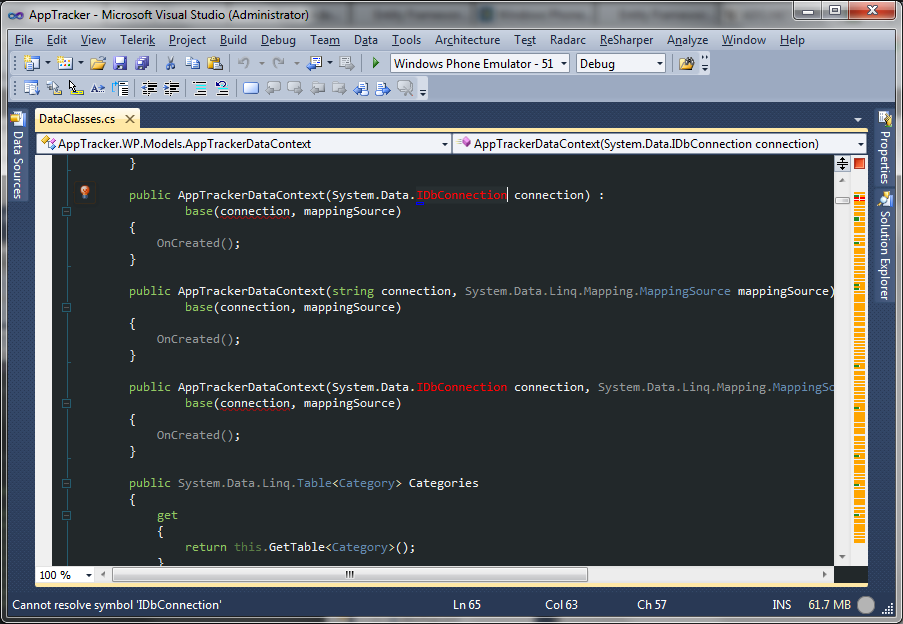Collapse the get accessor outline block
Image resolution: width=903 pixels, height=624 pixels.
[x=66, y=516]
